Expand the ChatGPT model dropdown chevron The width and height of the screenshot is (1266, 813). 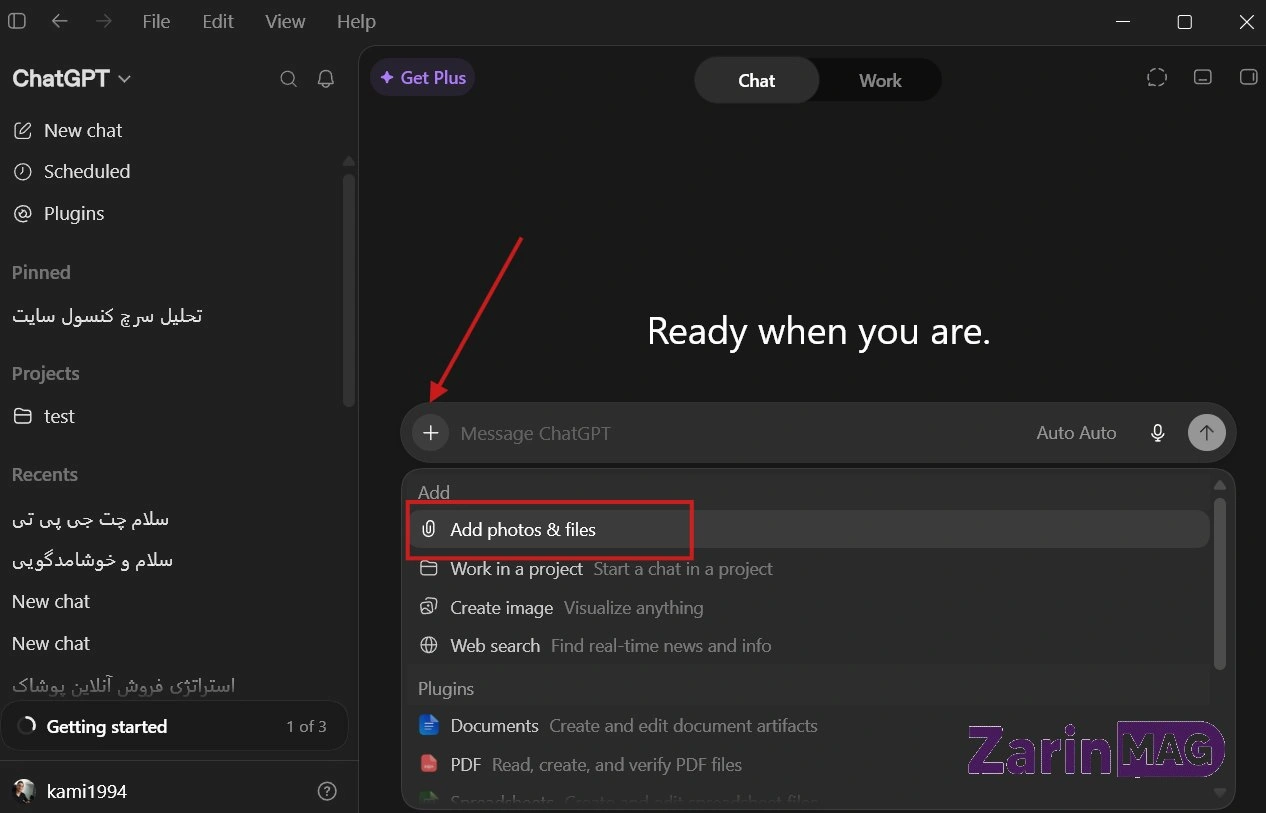(x=125, y=79)
